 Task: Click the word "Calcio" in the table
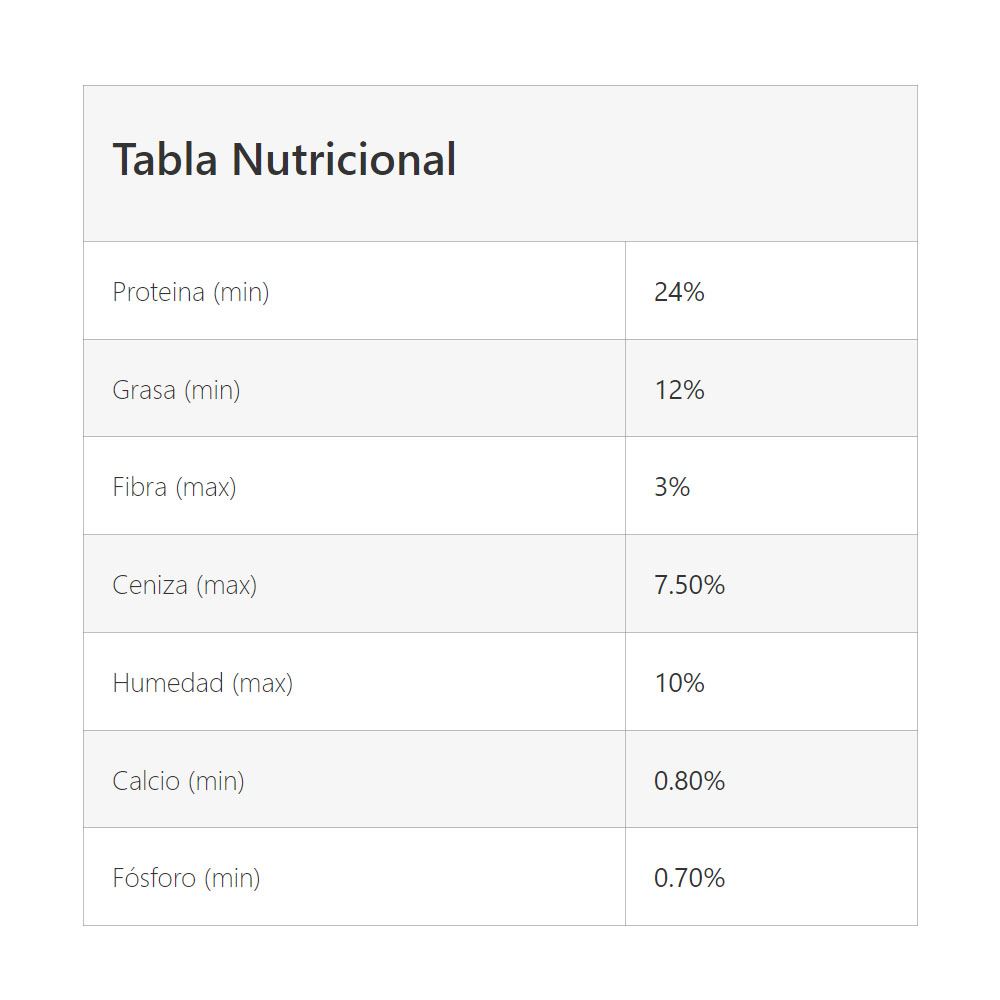tap(146, 781)
